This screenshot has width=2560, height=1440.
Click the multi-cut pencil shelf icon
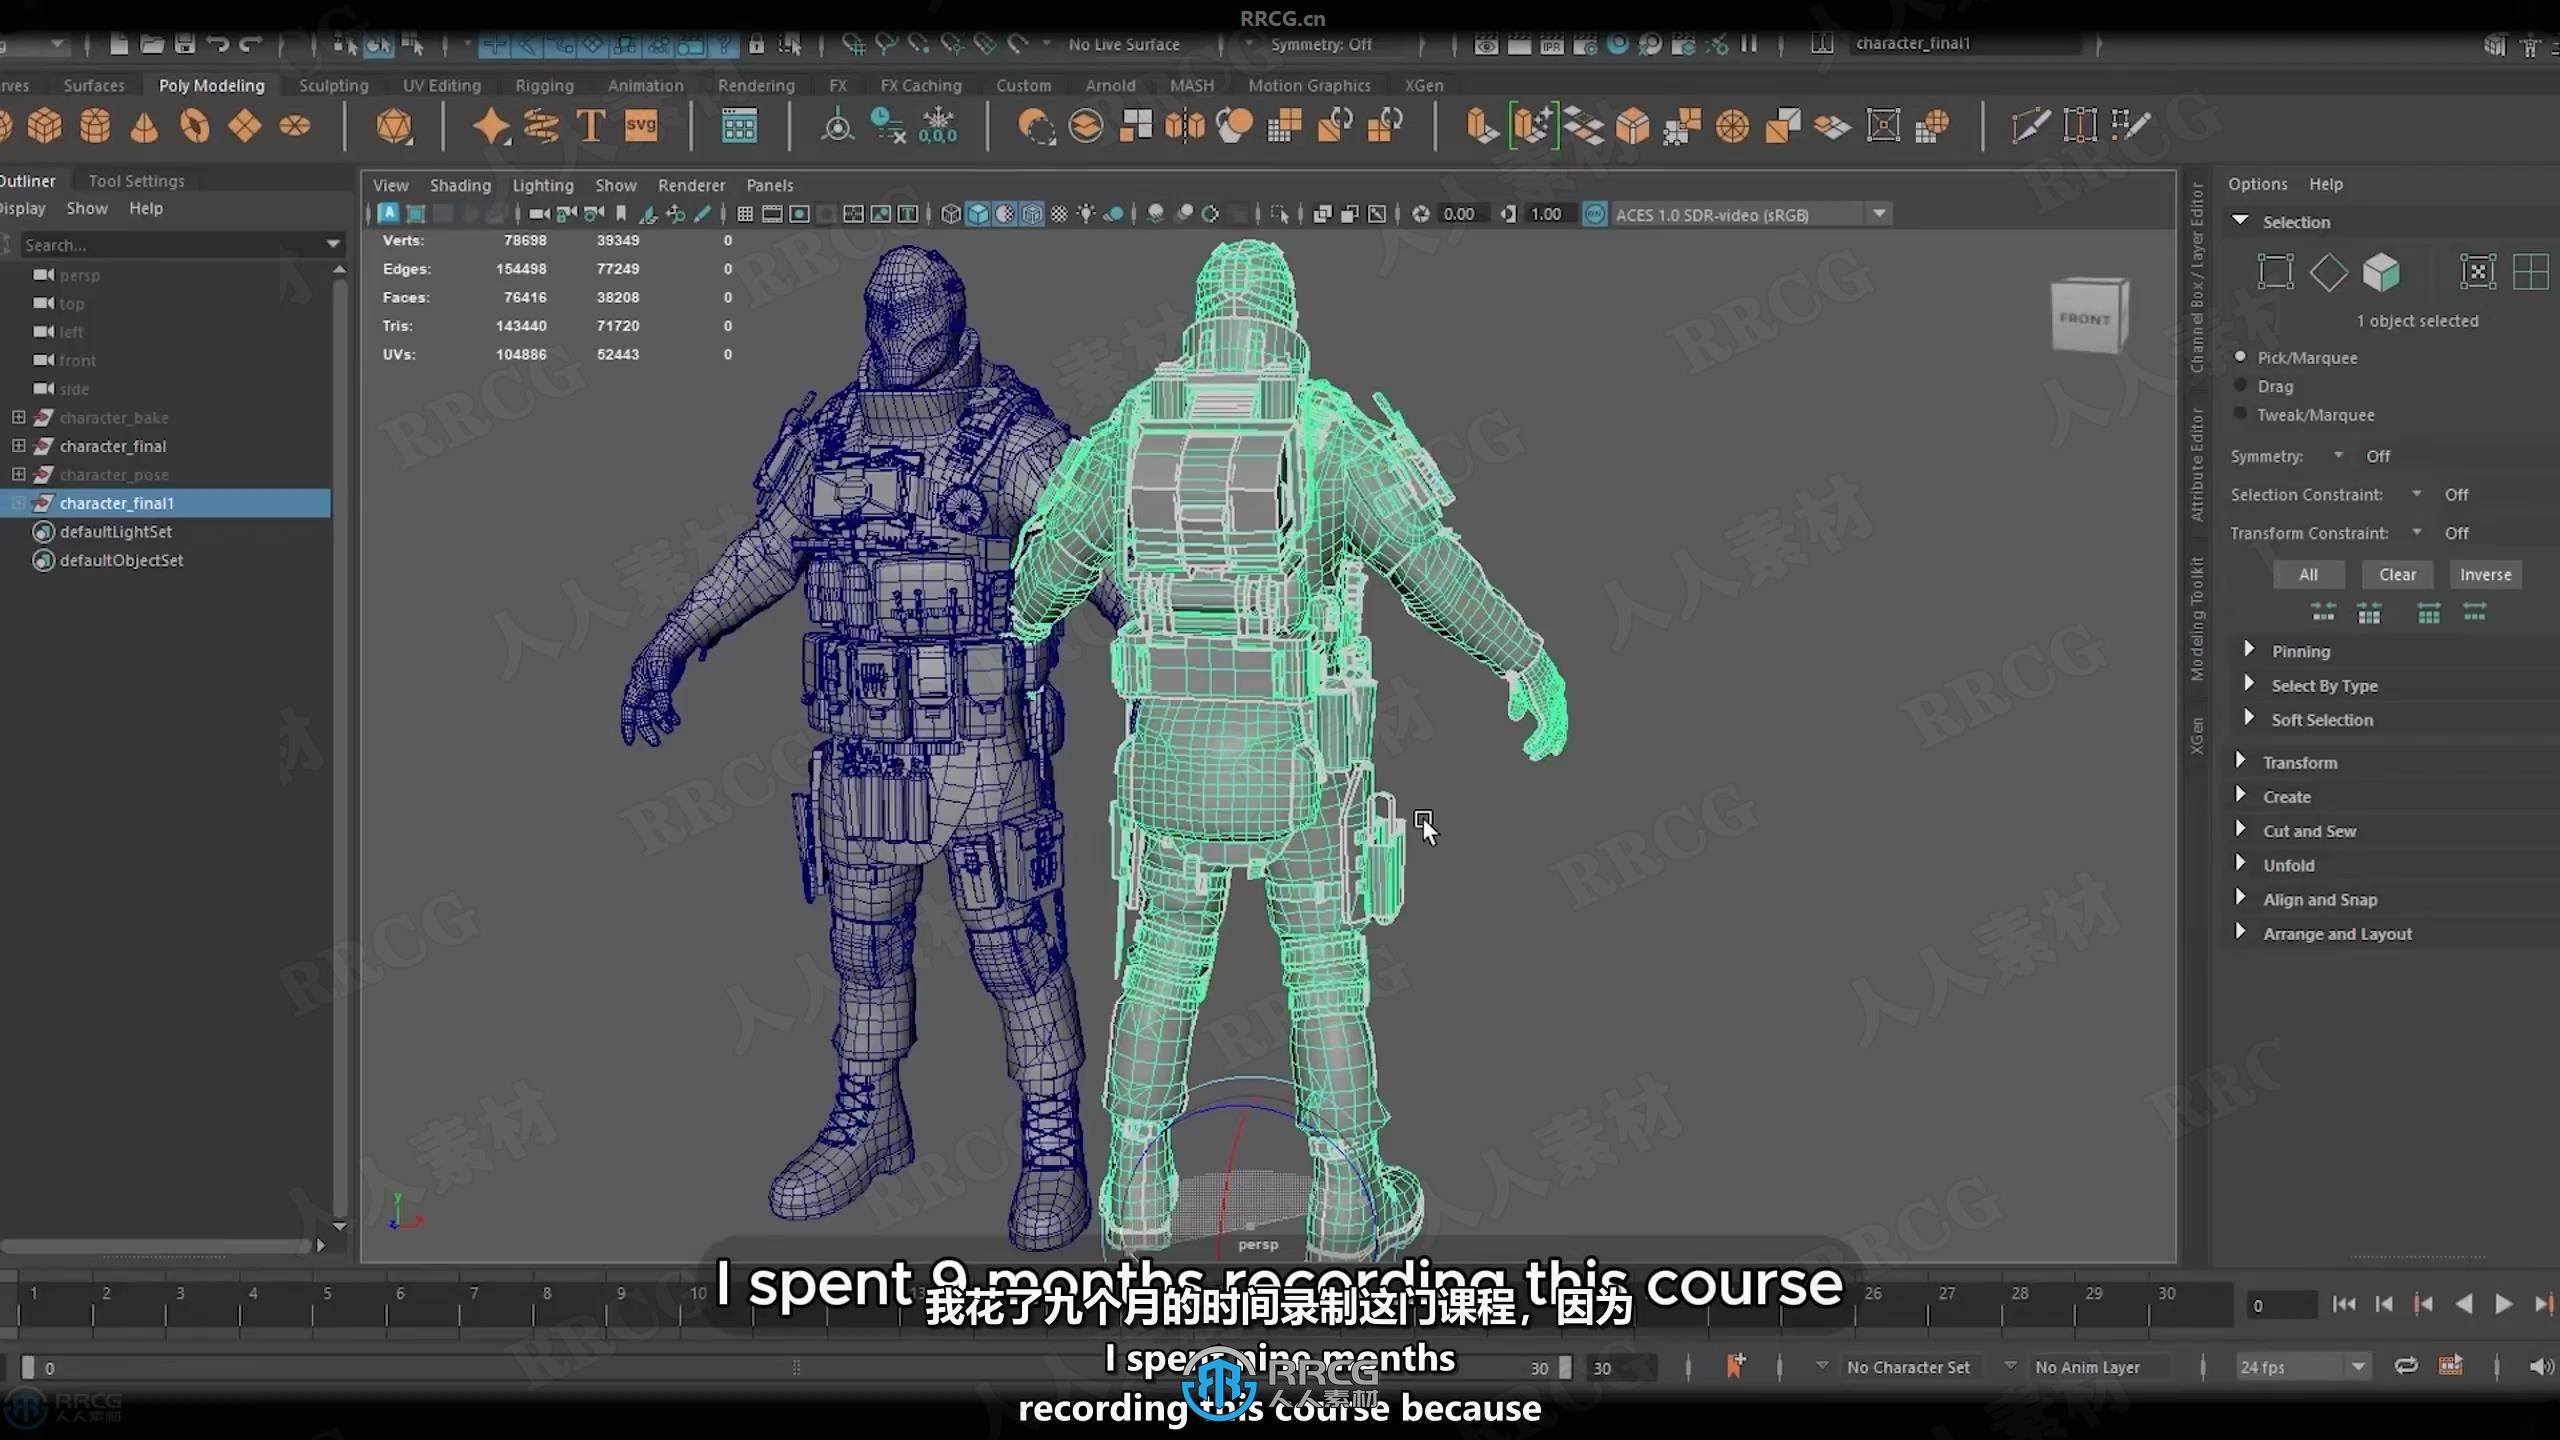click(x=2029, y=127)
